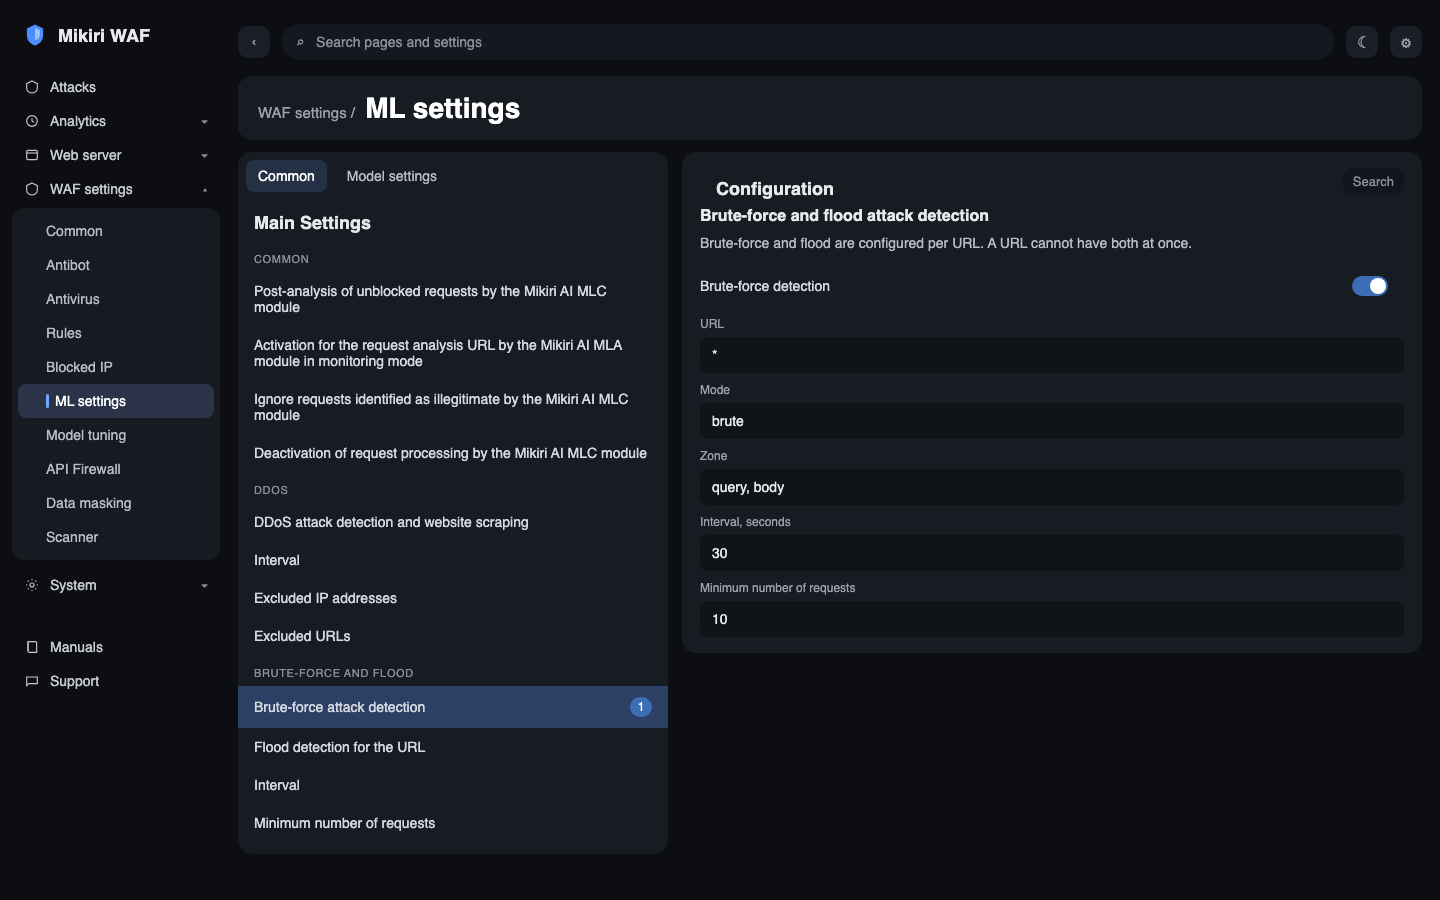Screen dimensions: 1440x900
Task: Select Excluded IP addresses setting
Action: 453,598
